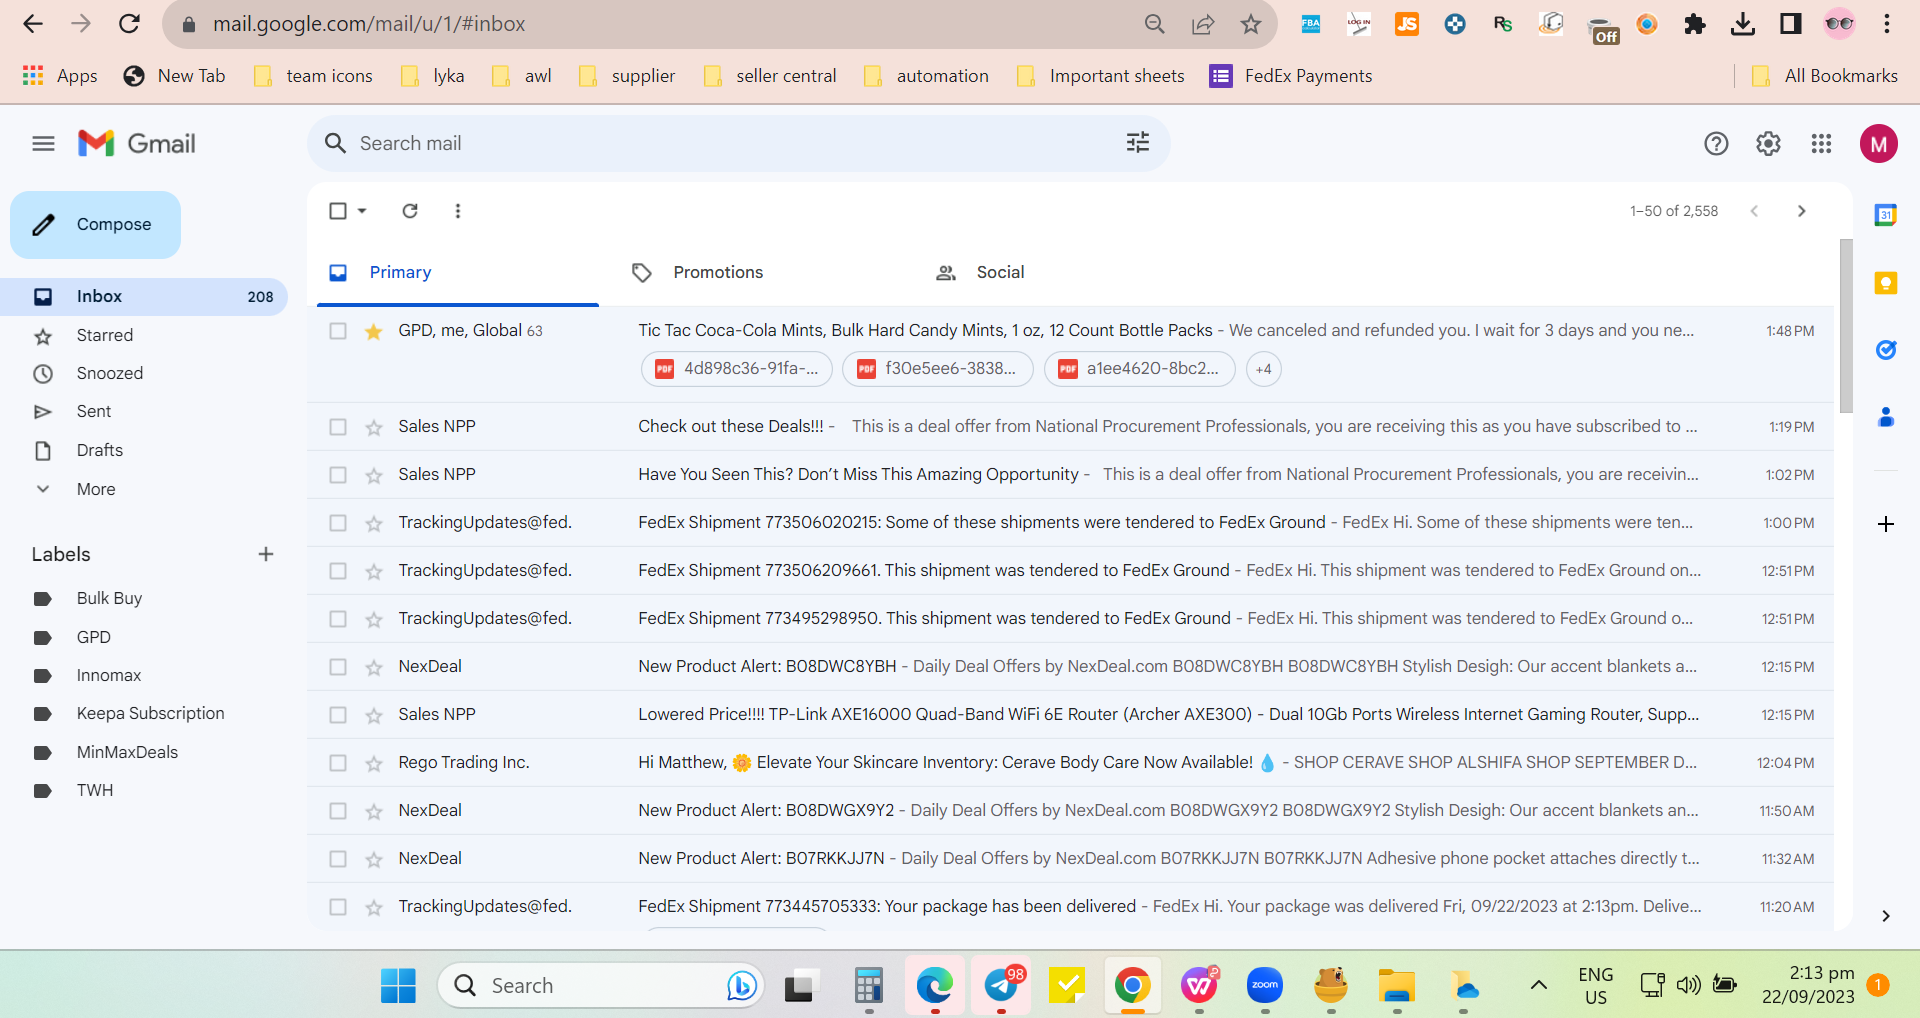Image resolution: width=1920 pixels, height=1018 pixels.
Task: Refresh the inbox
Action: 410,211
